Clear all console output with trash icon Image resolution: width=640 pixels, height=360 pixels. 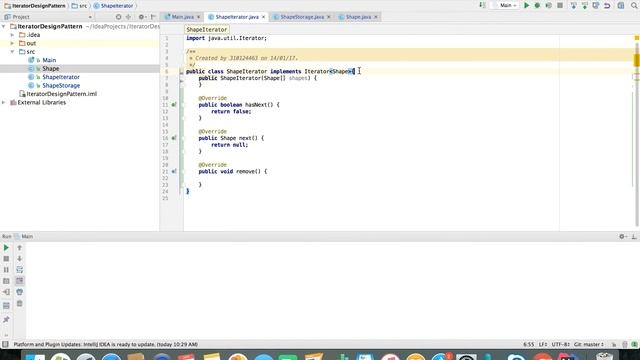tap(19, 303)
